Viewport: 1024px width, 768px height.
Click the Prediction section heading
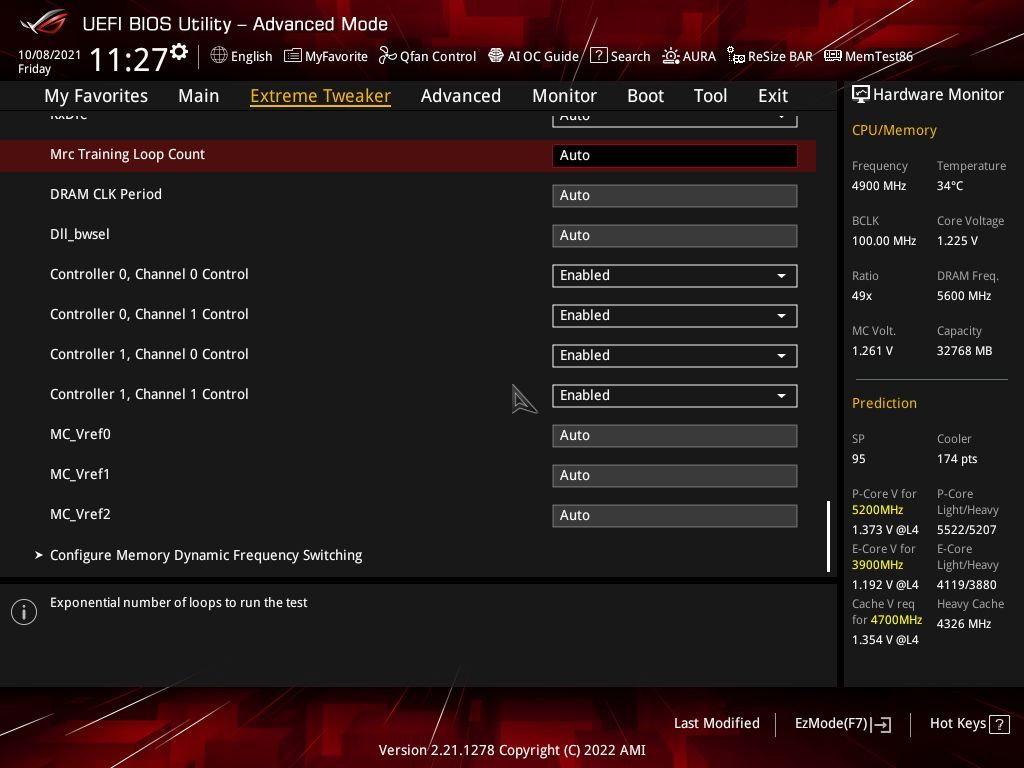pyautogui.click(x=884, y=403)
